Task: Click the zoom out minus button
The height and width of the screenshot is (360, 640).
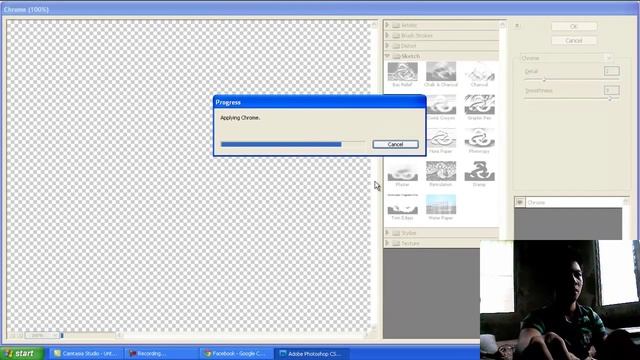Action: [12, 335]
